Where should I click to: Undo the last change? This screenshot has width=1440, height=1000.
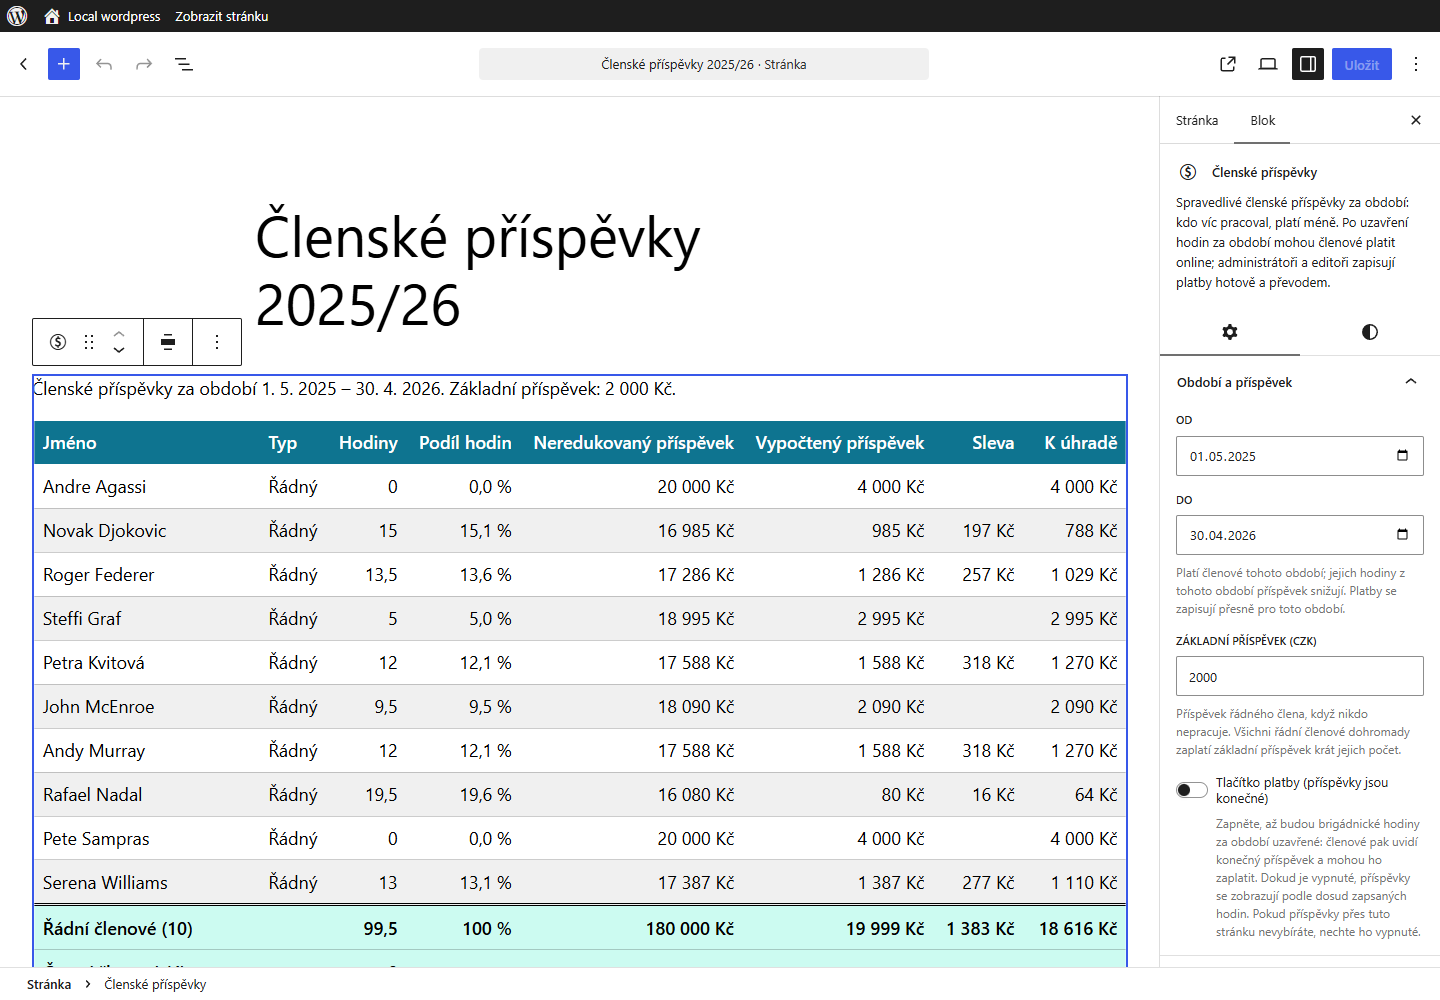coord(104,64)
